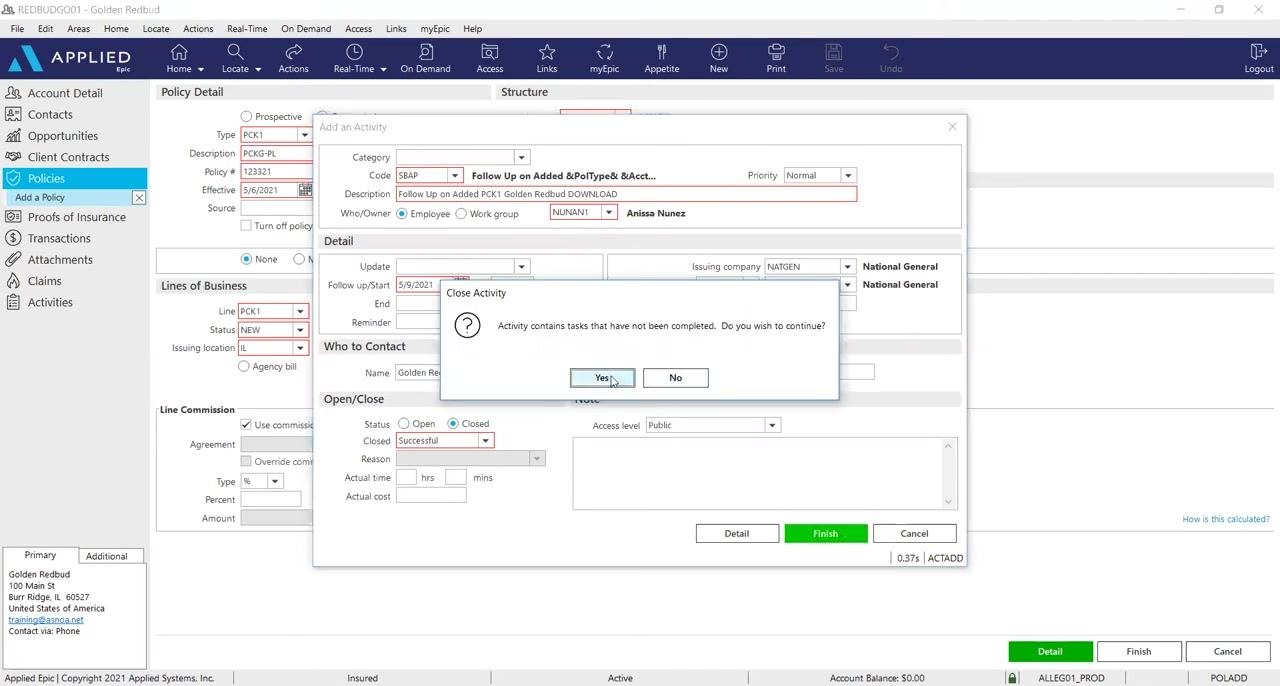Expand the Priority Normal dropdown

tap(848, 176)
